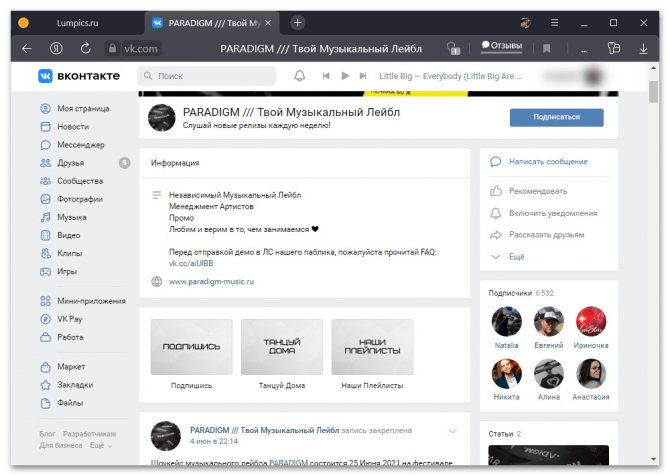
Task: Open the Разработчикам footer link
Action: 89,434
